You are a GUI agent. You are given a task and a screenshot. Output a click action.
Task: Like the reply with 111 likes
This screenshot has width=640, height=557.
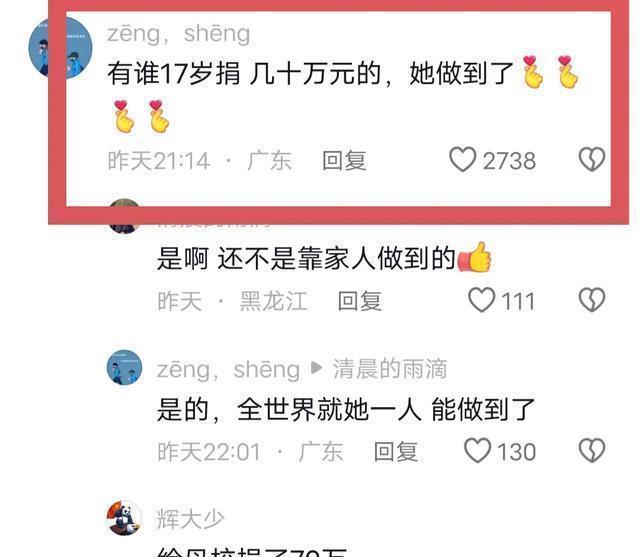coord(482,300)
